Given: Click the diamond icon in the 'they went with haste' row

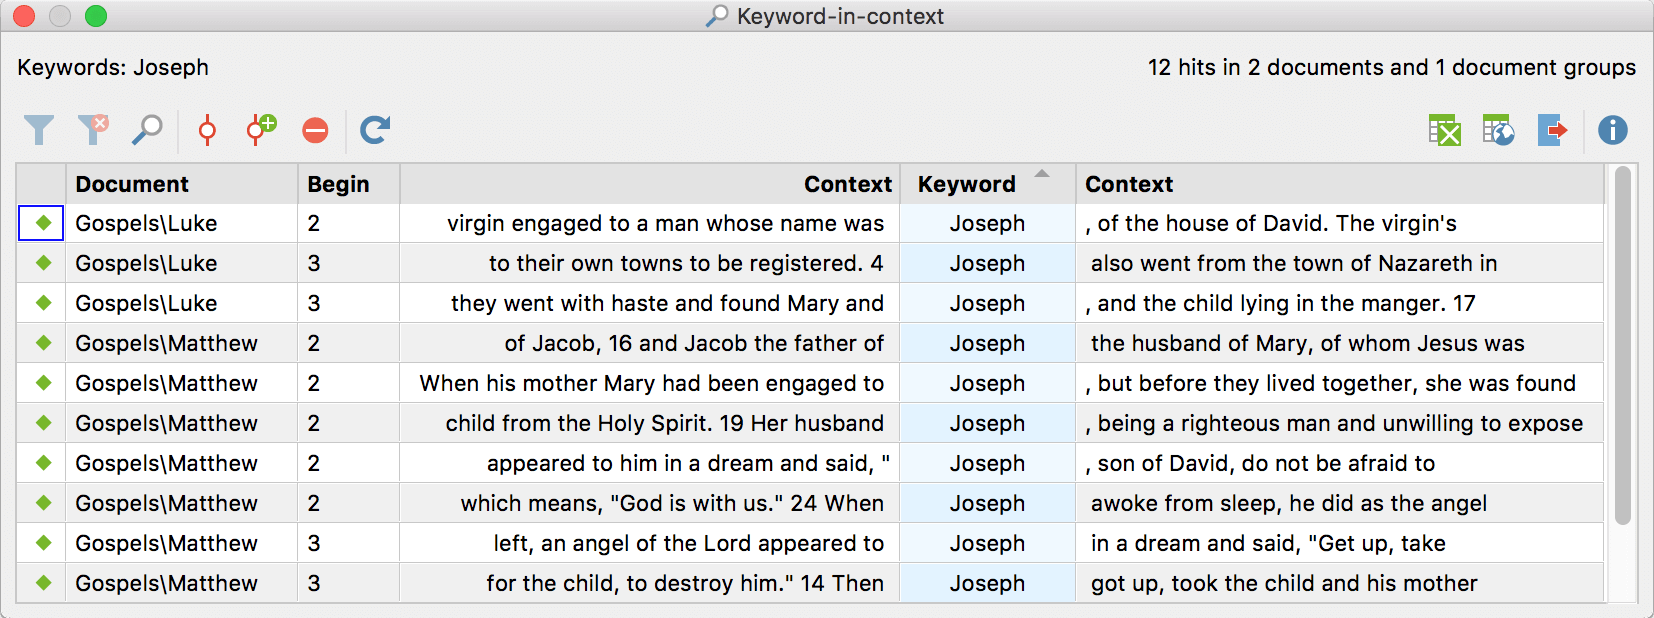Looking at the screenshot, I should click(x=43, y=303).
